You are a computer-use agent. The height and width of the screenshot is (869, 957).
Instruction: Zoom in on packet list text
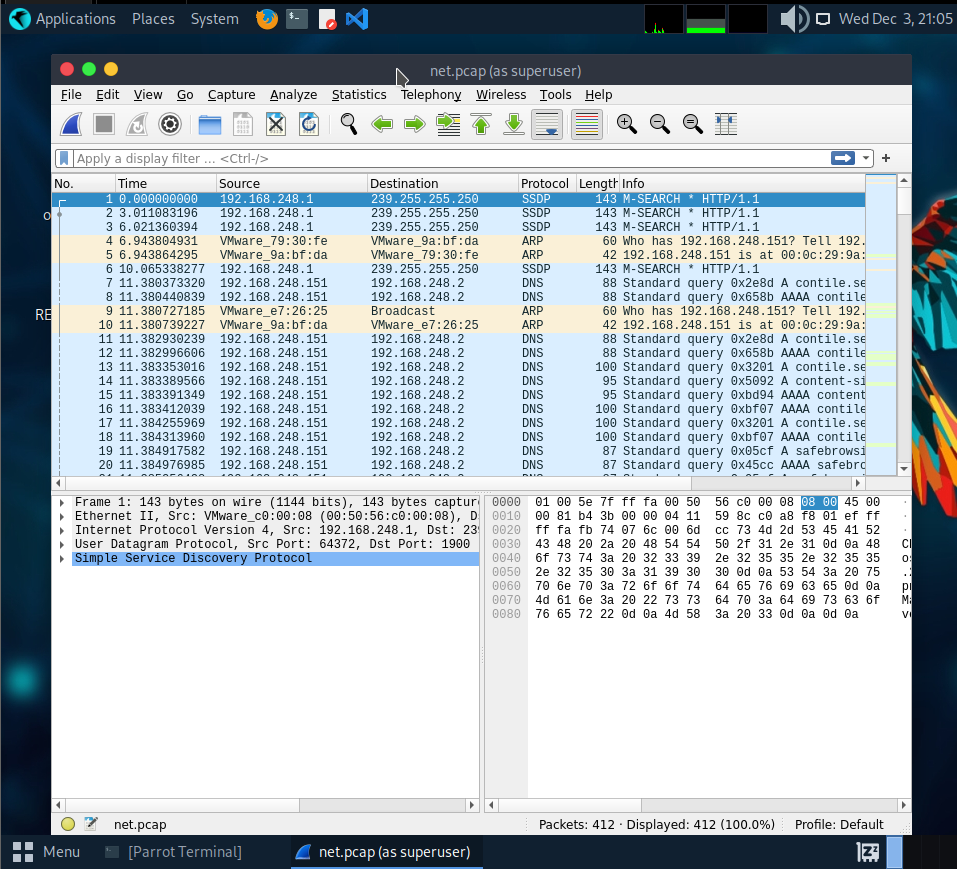(x=627, y=124)
